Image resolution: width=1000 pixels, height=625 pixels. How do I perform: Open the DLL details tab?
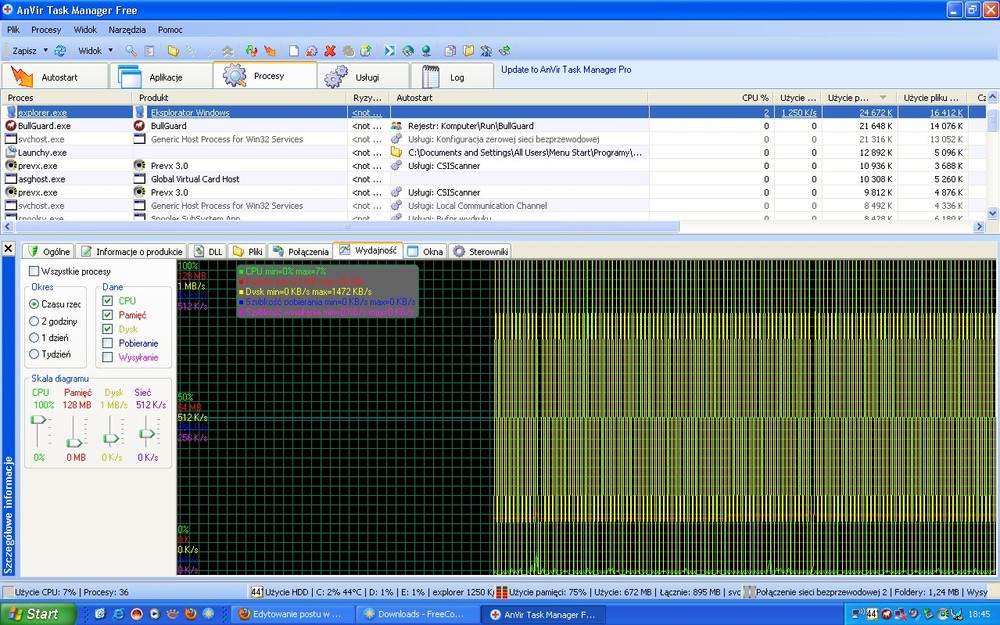click(x=208, y=251)
